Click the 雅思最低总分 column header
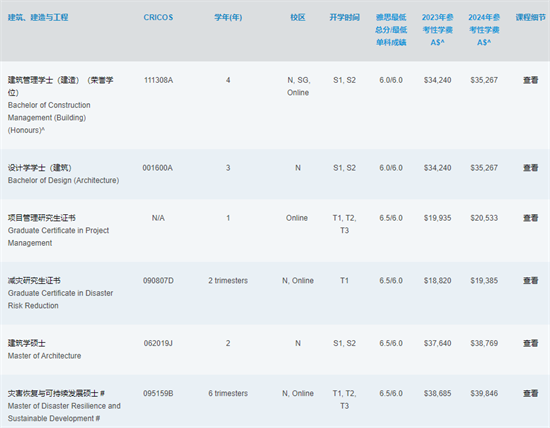This screenshot has height=428, width=550. pos(391,30)
